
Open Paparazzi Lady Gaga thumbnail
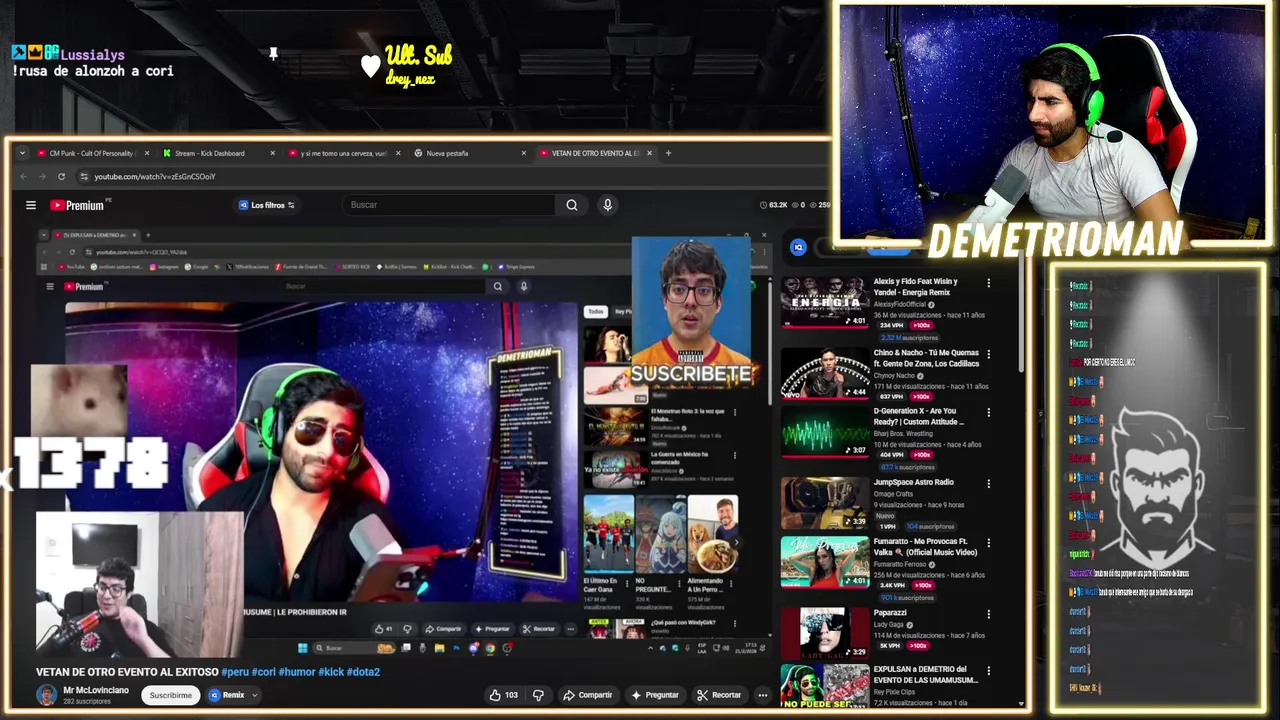click(x=825, y=633)
